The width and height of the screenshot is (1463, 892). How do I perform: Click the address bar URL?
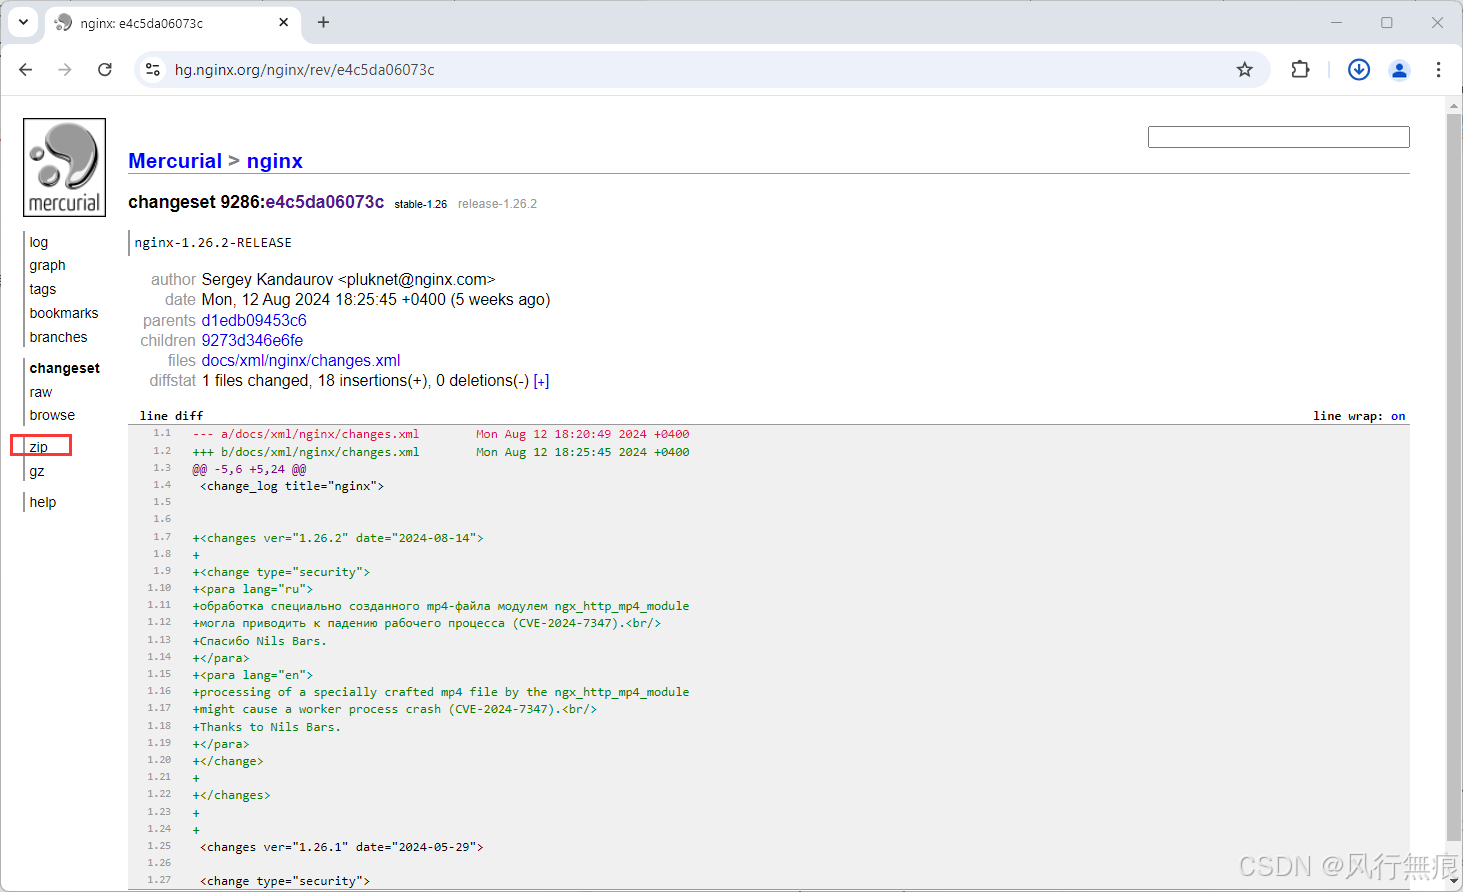(305, 69)
